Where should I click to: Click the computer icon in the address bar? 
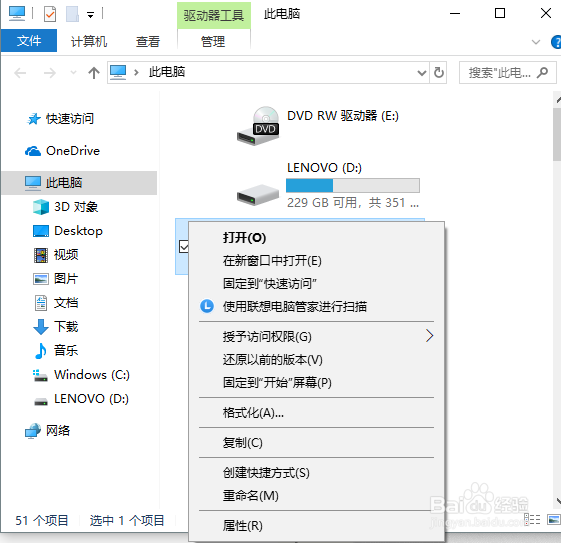[x=118, y=72]
